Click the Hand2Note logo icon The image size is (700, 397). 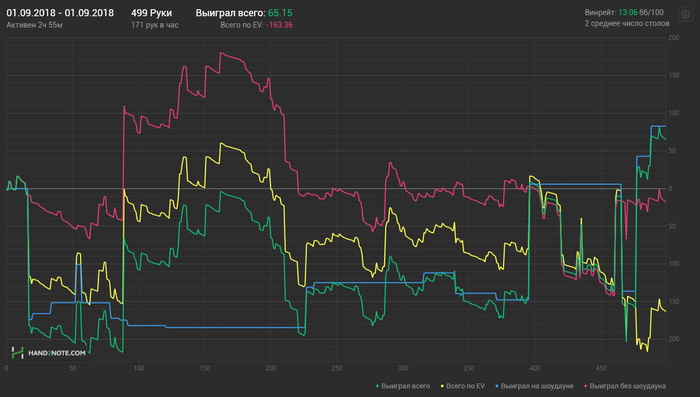point(17,353)
